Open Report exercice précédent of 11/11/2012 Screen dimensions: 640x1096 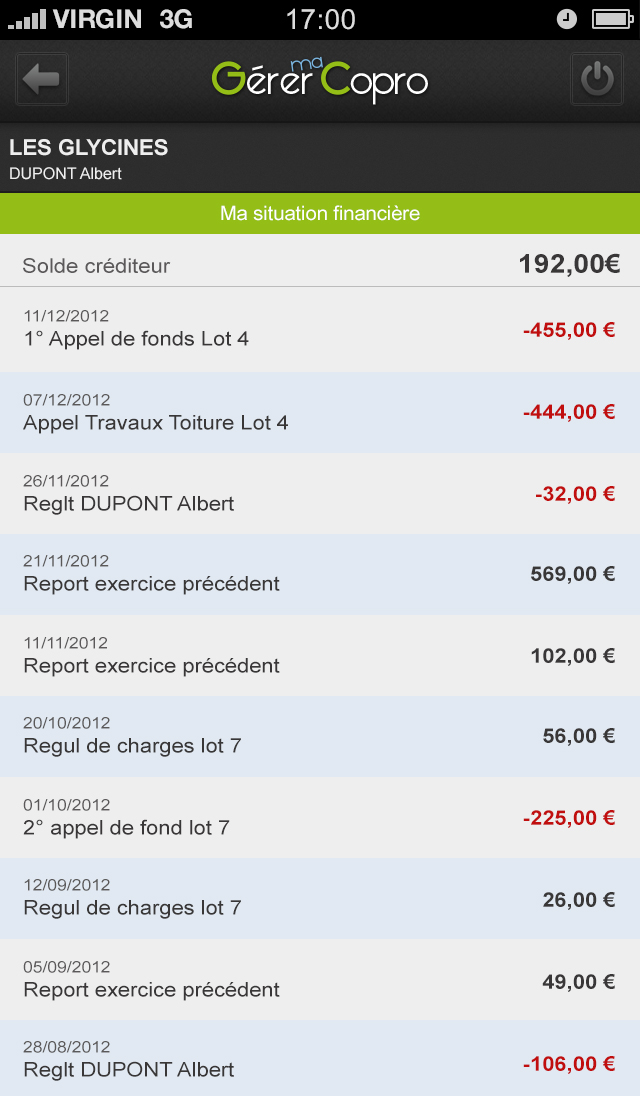[x=320, y=656]
